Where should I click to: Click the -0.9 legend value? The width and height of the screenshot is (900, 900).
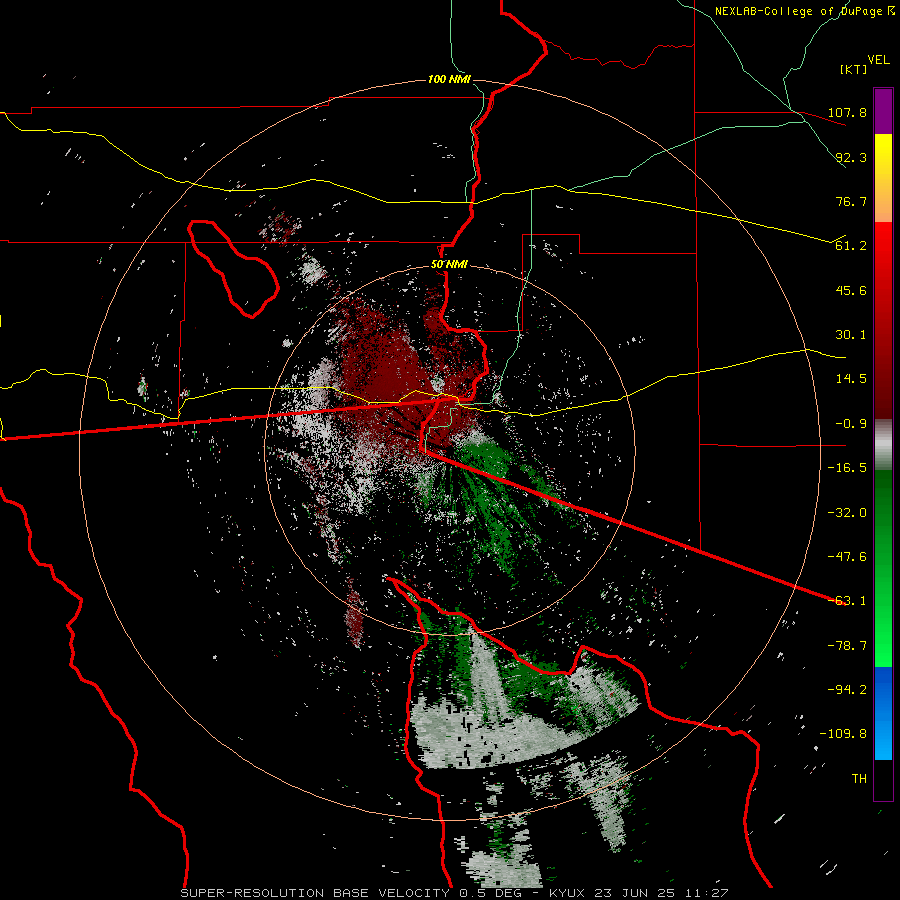click(851, 424)
